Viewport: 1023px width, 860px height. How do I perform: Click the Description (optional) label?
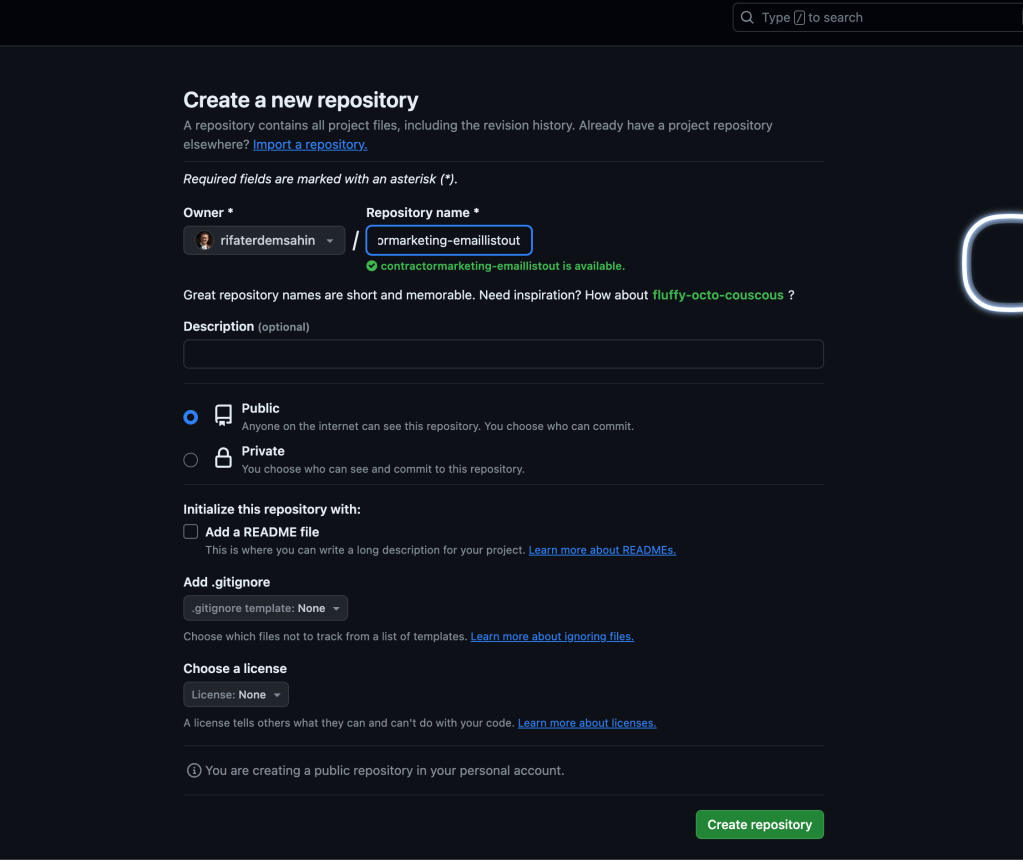pos(246,326)
